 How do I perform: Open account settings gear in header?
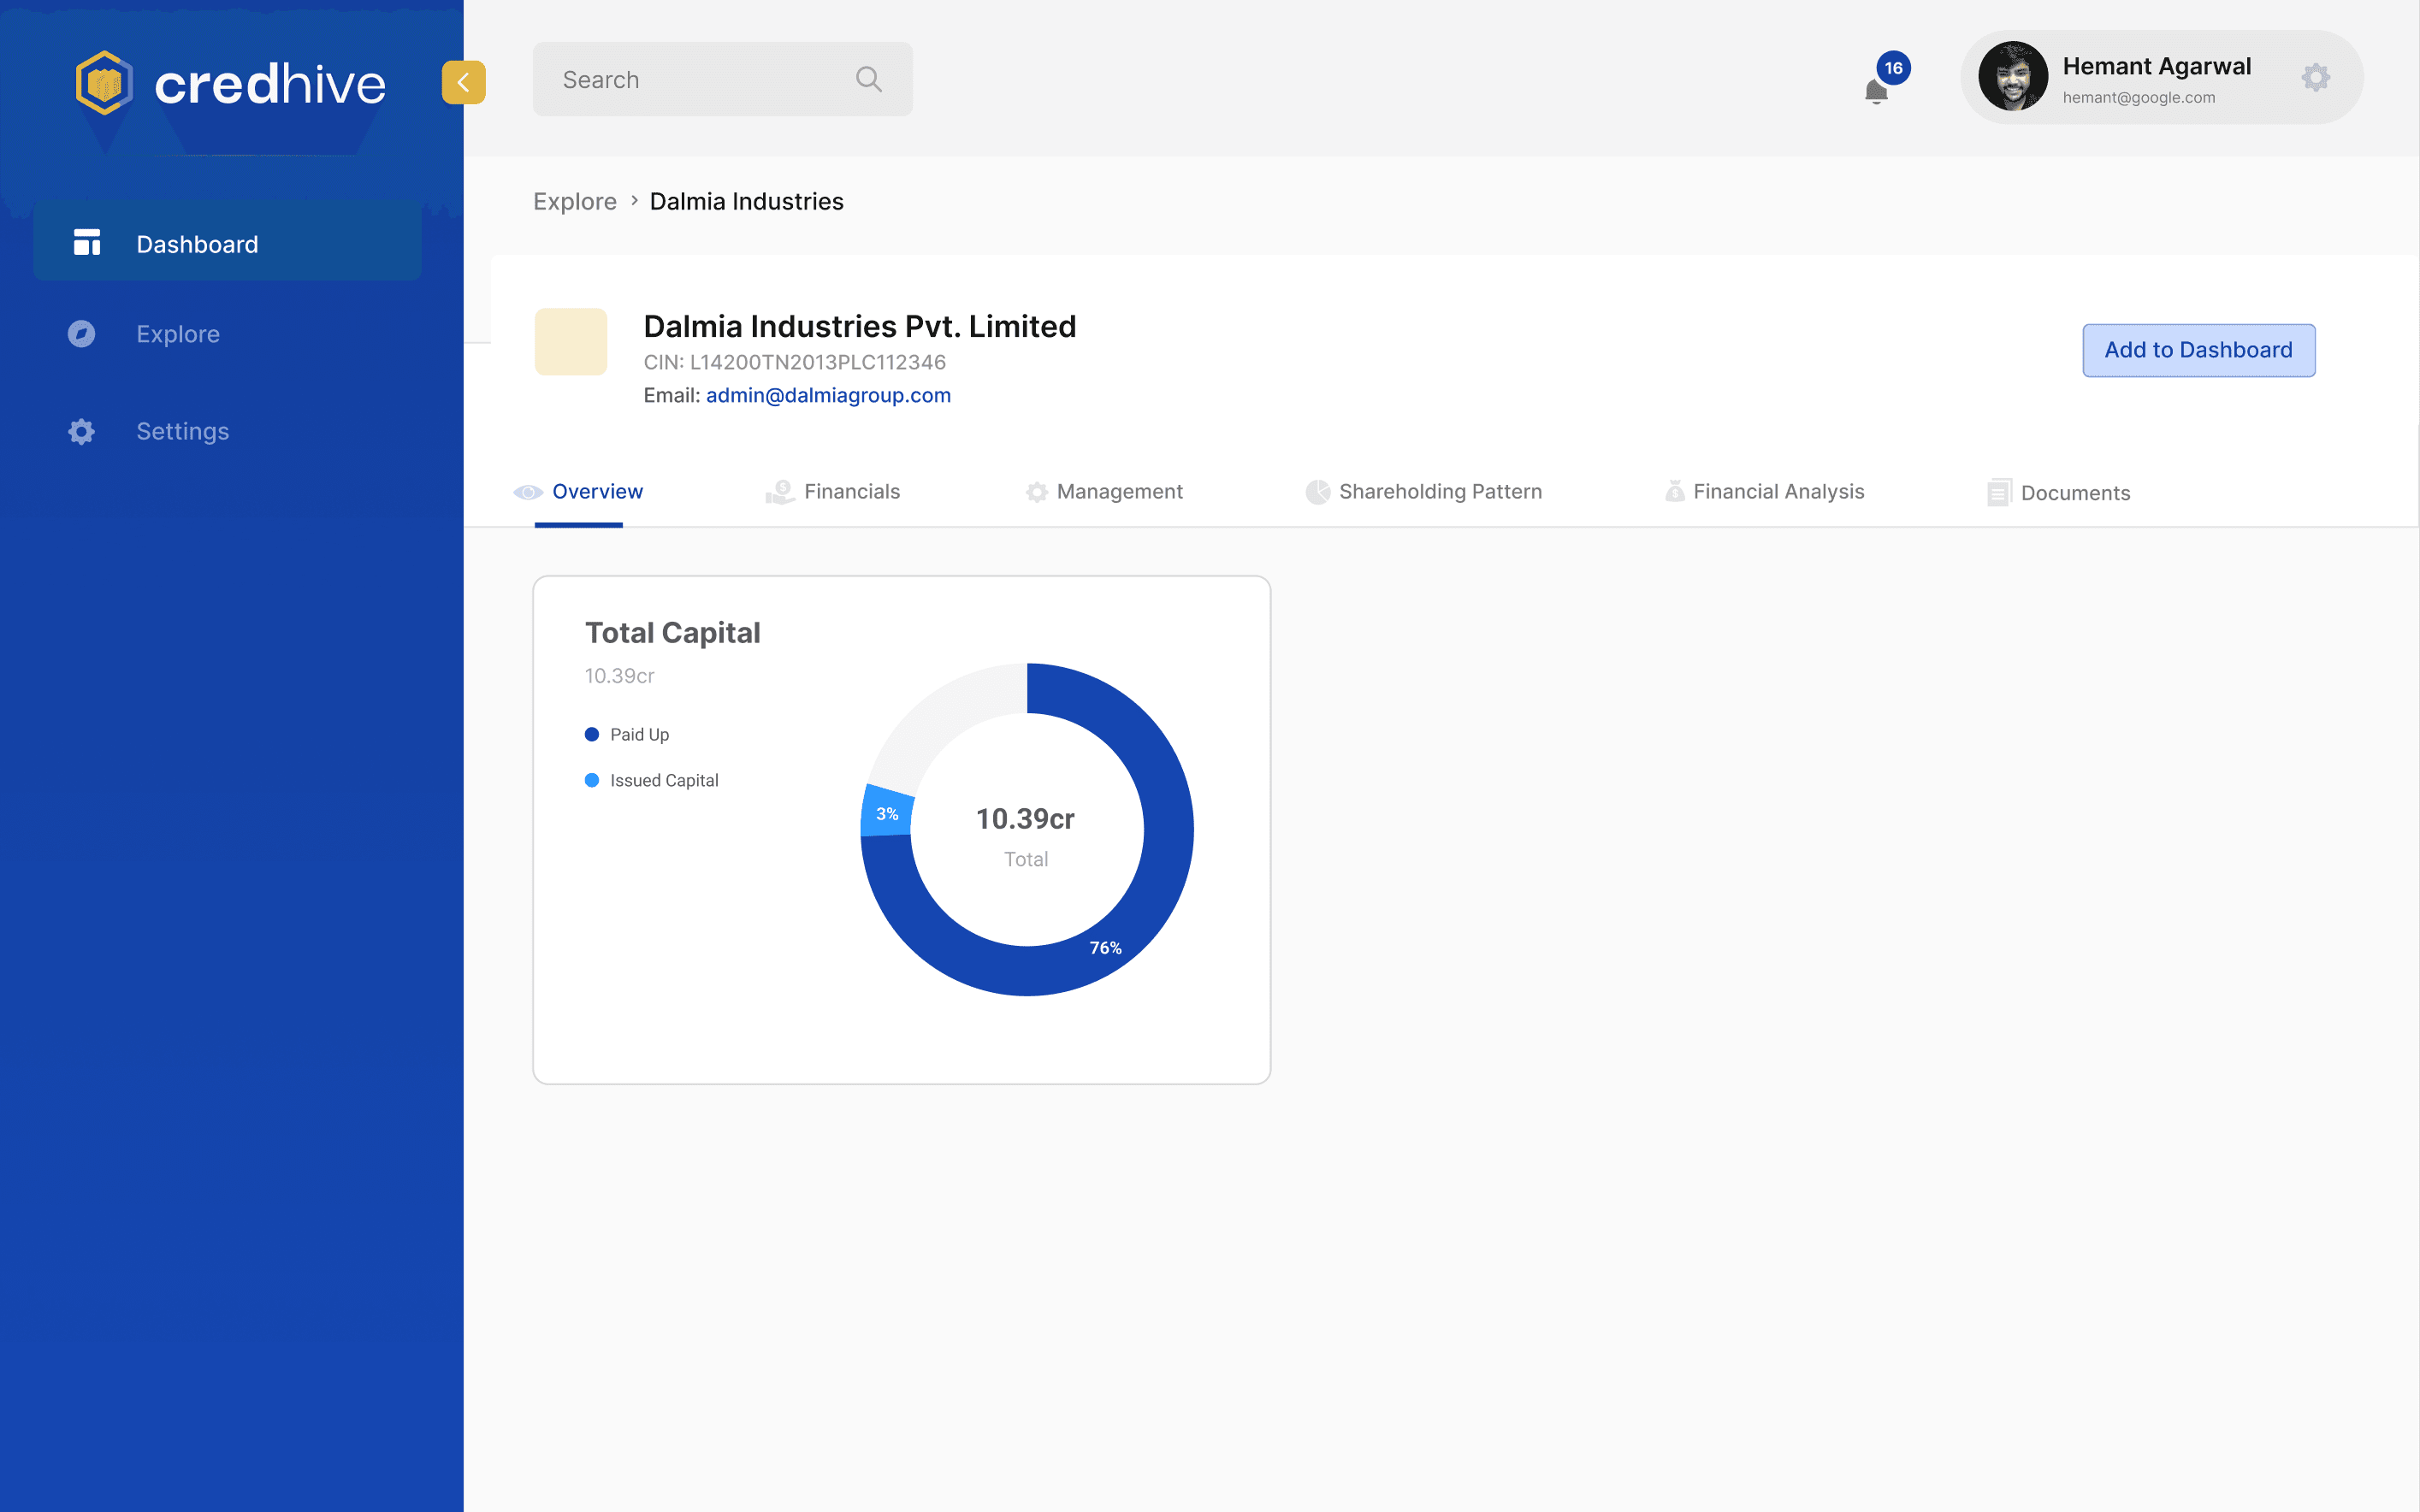[x=2315, y=77]
